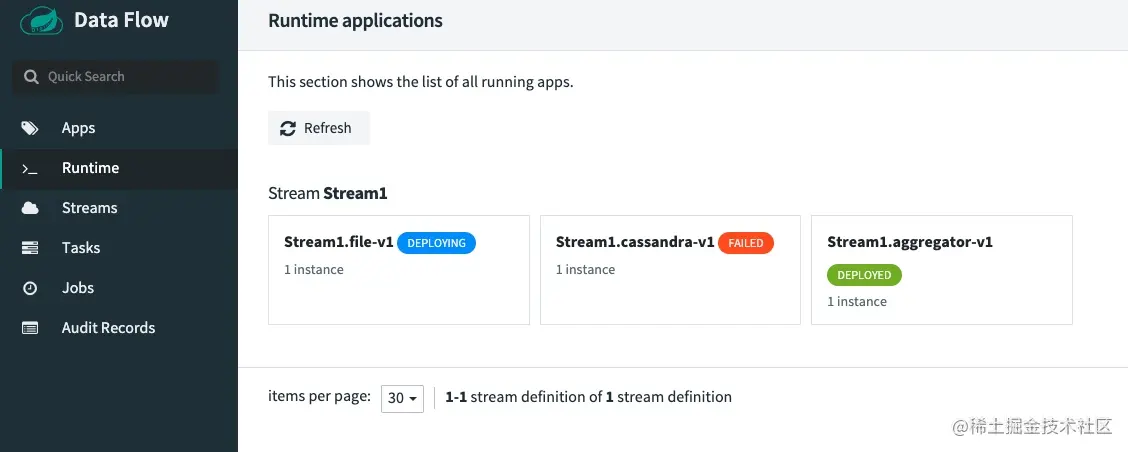This screenshot has width=1128, height=452.
Task: Click the Apps tags icon in sidebar
Action: (x=30, y=128)
